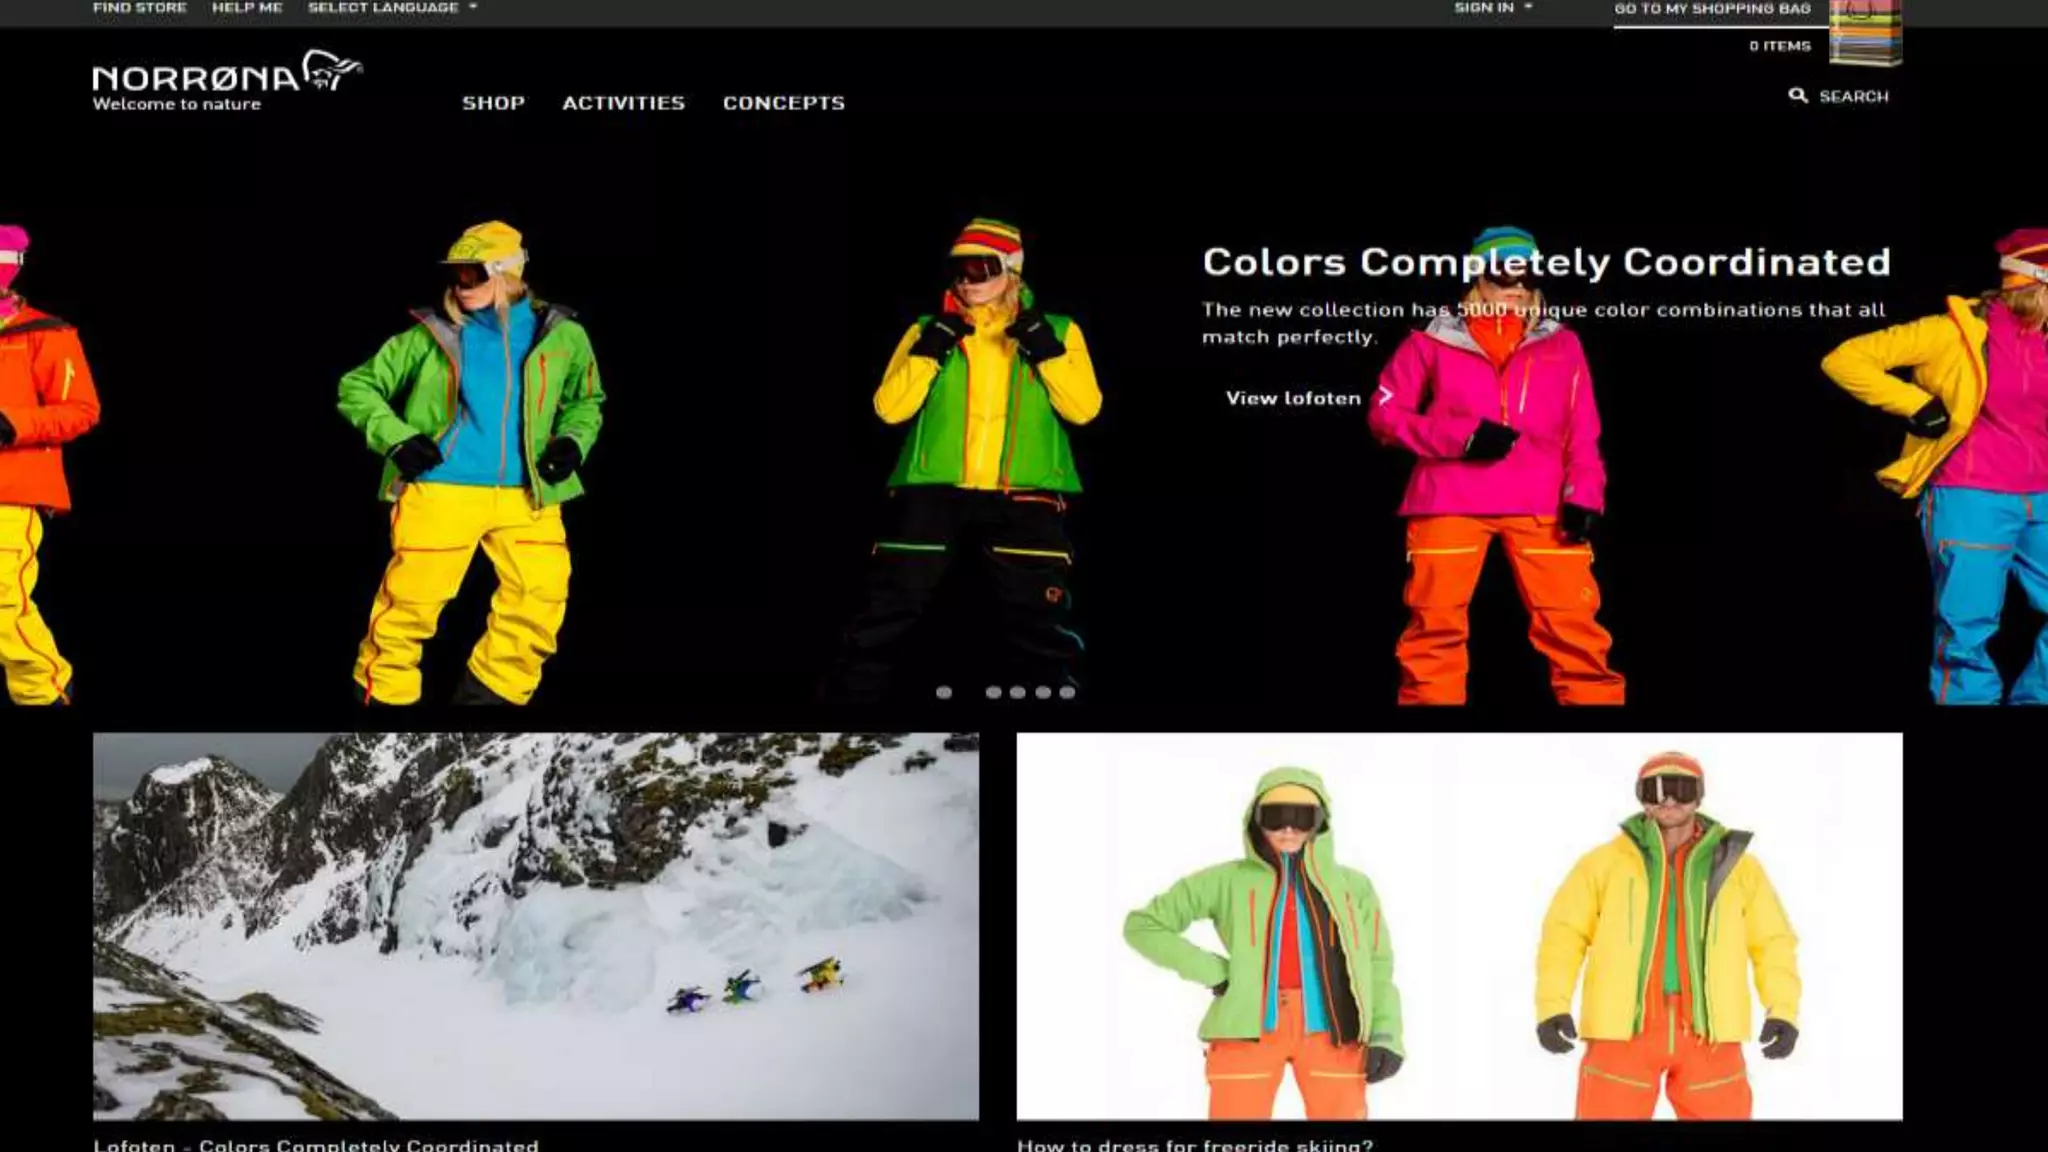
Task: Expand the Select Language dropdown
Action: tap(392, 8)
